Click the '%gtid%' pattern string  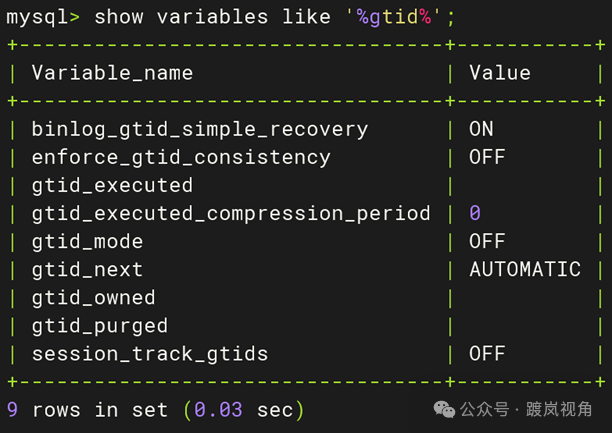click(393, 17)
